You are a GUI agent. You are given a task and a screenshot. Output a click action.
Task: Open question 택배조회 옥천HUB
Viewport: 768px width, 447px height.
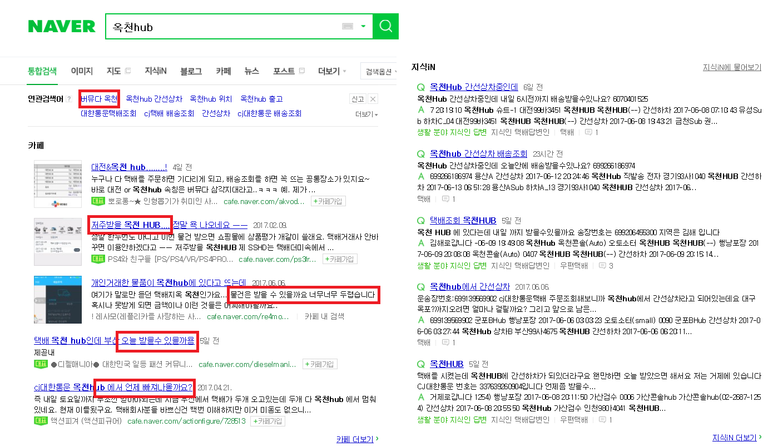(x=463, y=220)
